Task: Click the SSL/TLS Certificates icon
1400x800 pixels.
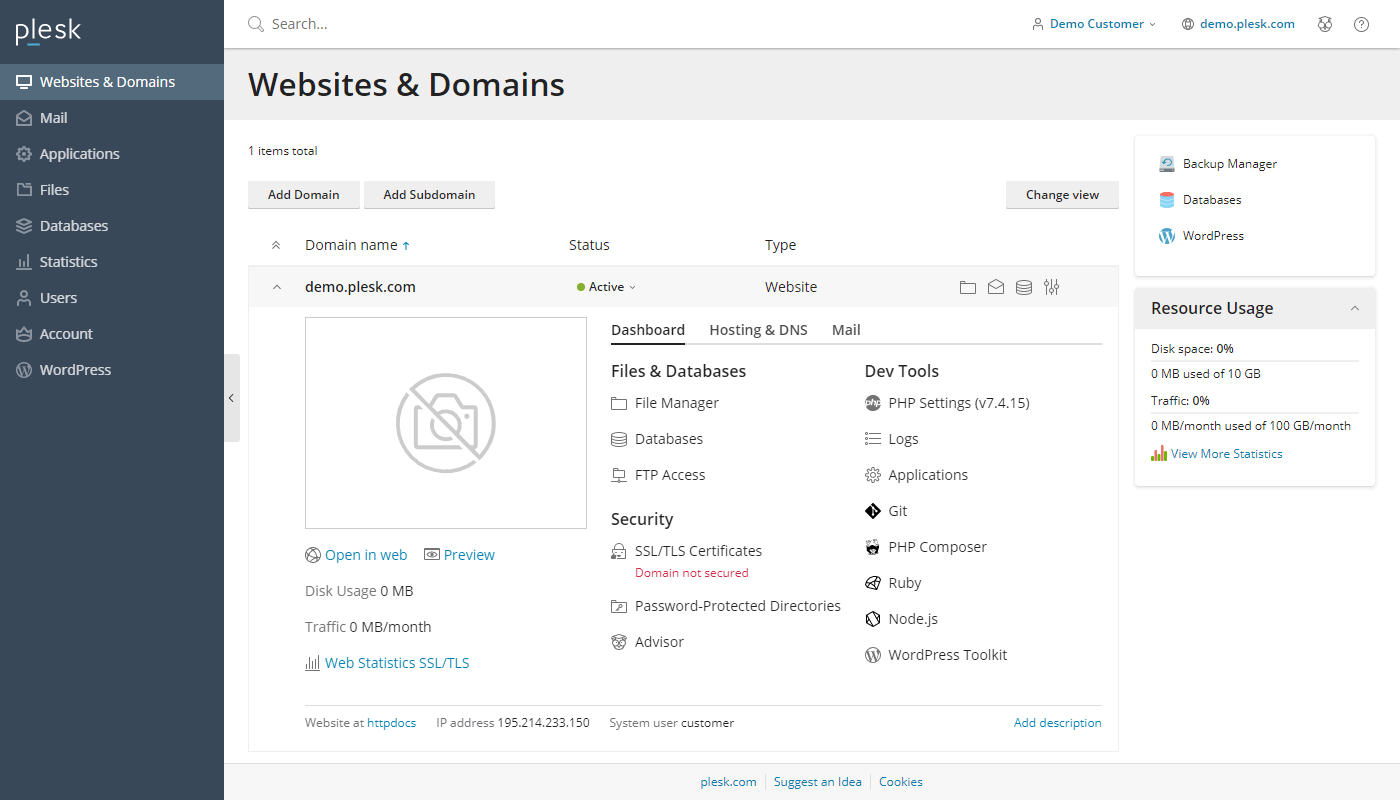Action: 619,551
